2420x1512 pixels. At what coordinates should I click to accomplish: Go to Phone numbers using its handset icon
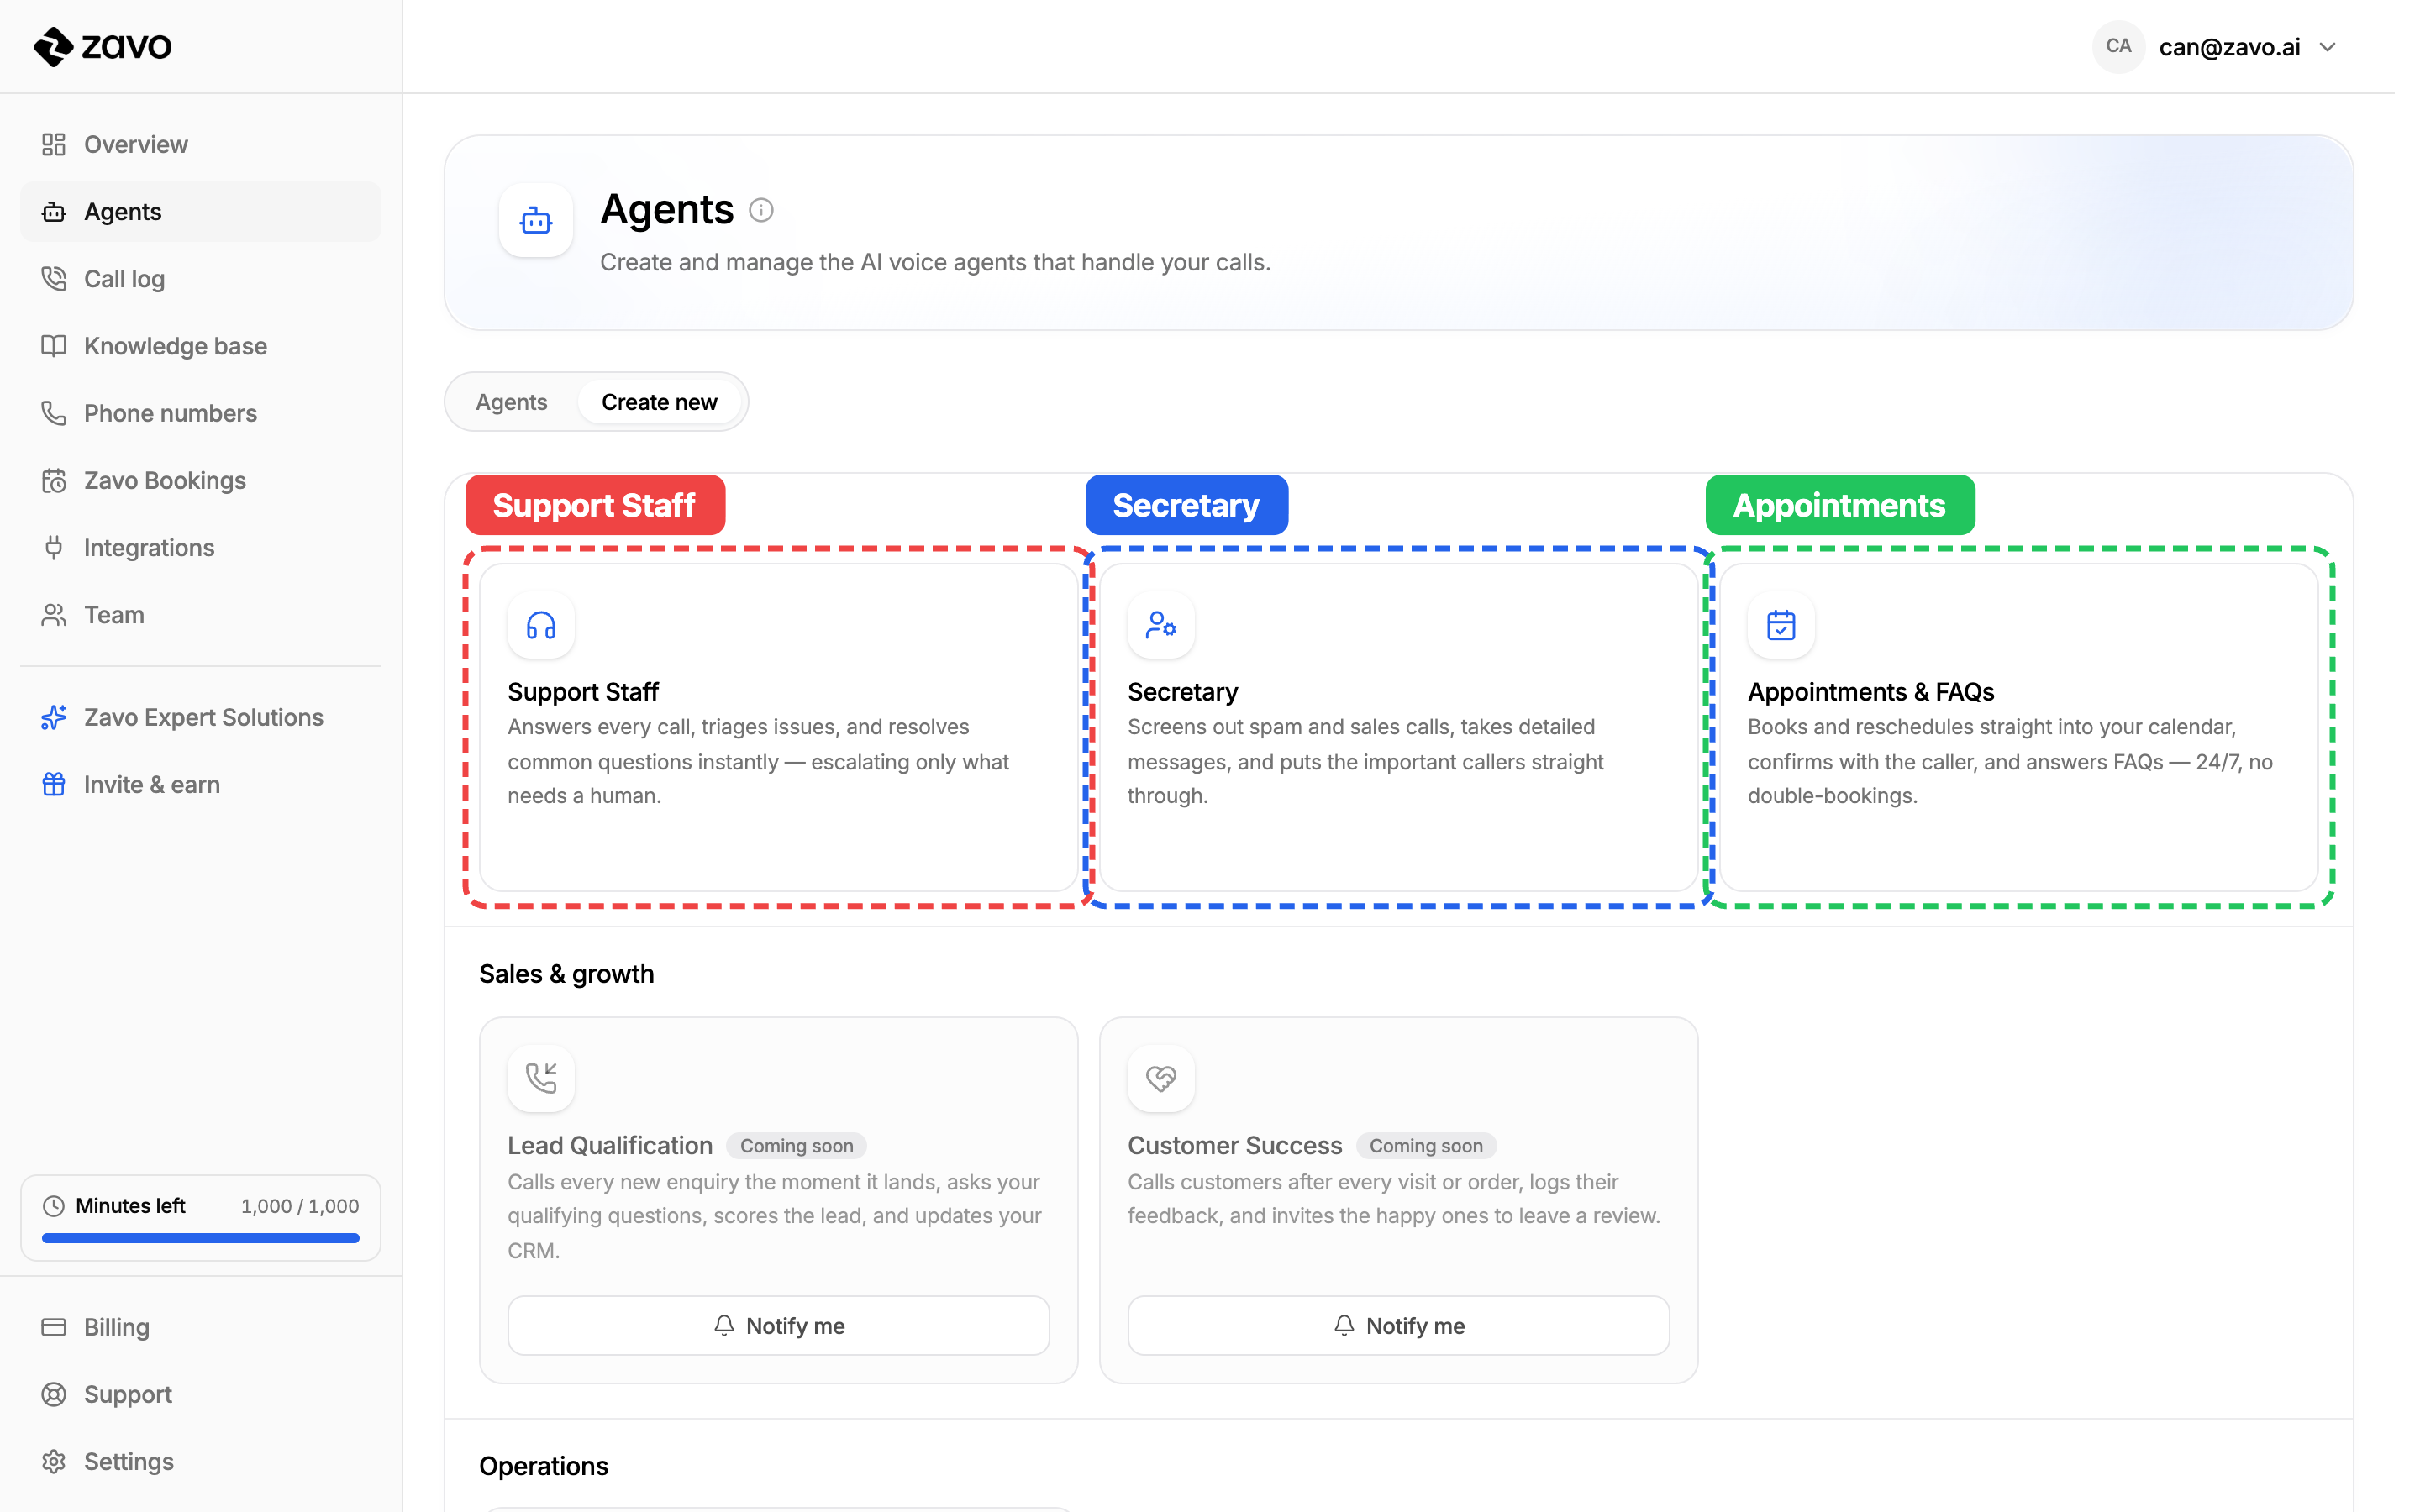(54, 413)
